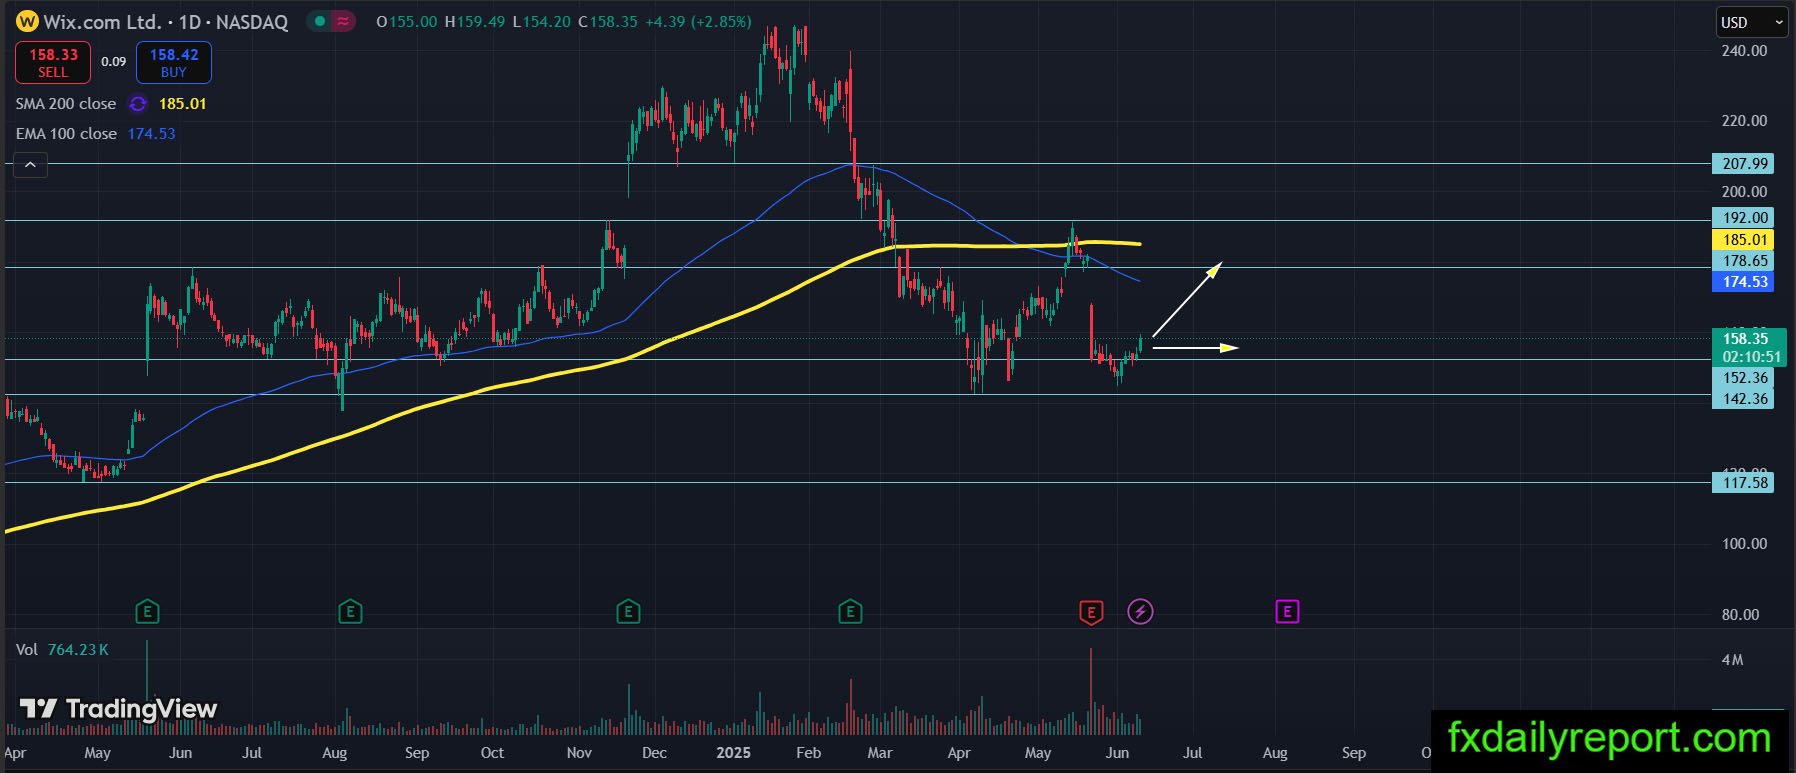Open the USD currency dropdown
This screenshot has height=773, width=1796.
(1752, 22)
